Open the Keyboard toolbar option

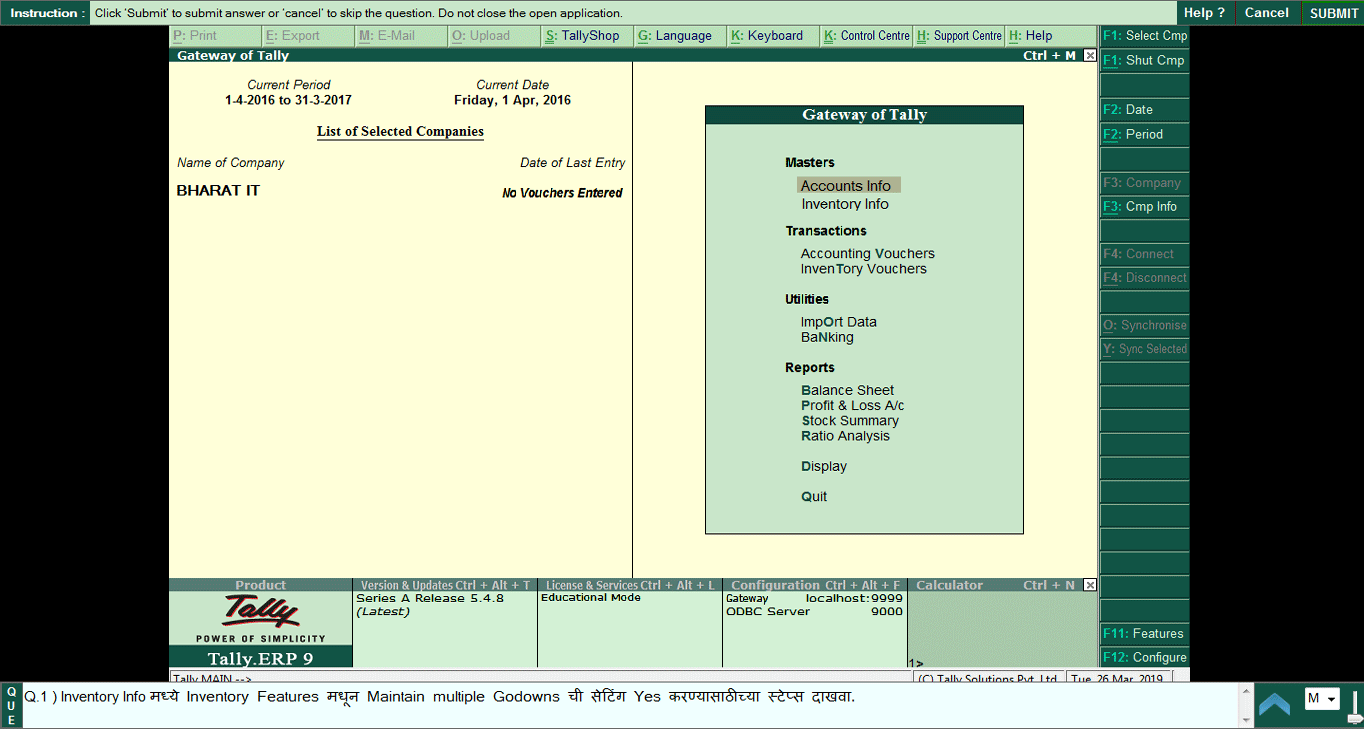click(x=773, y=36)
